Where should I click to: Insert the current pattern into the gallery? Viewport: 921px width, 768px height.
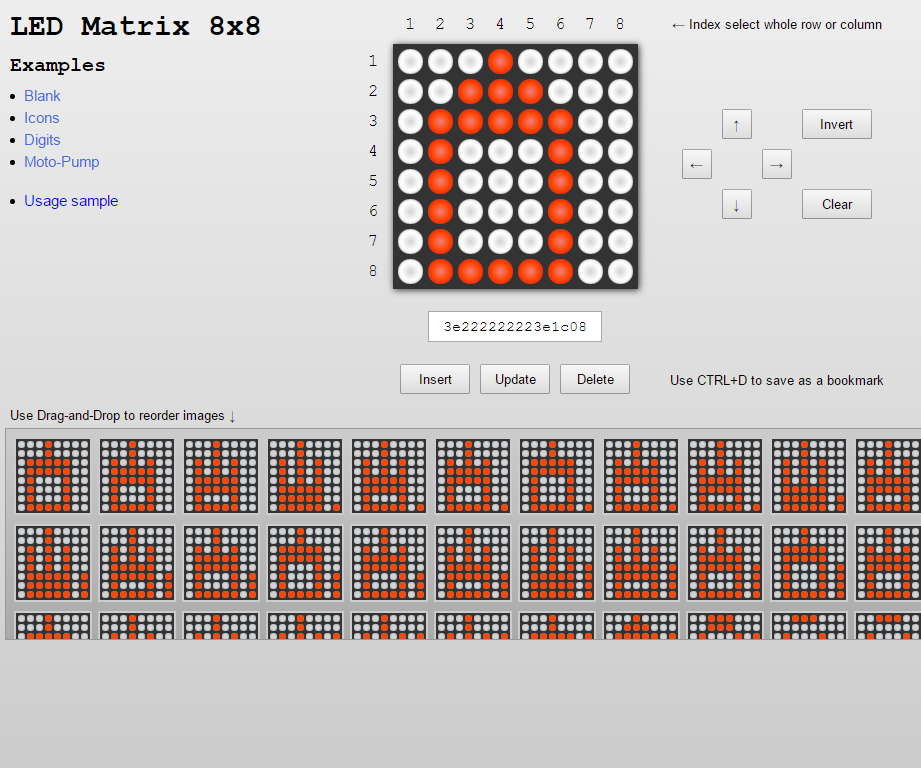pyautogui.click(x=434, y=378)
